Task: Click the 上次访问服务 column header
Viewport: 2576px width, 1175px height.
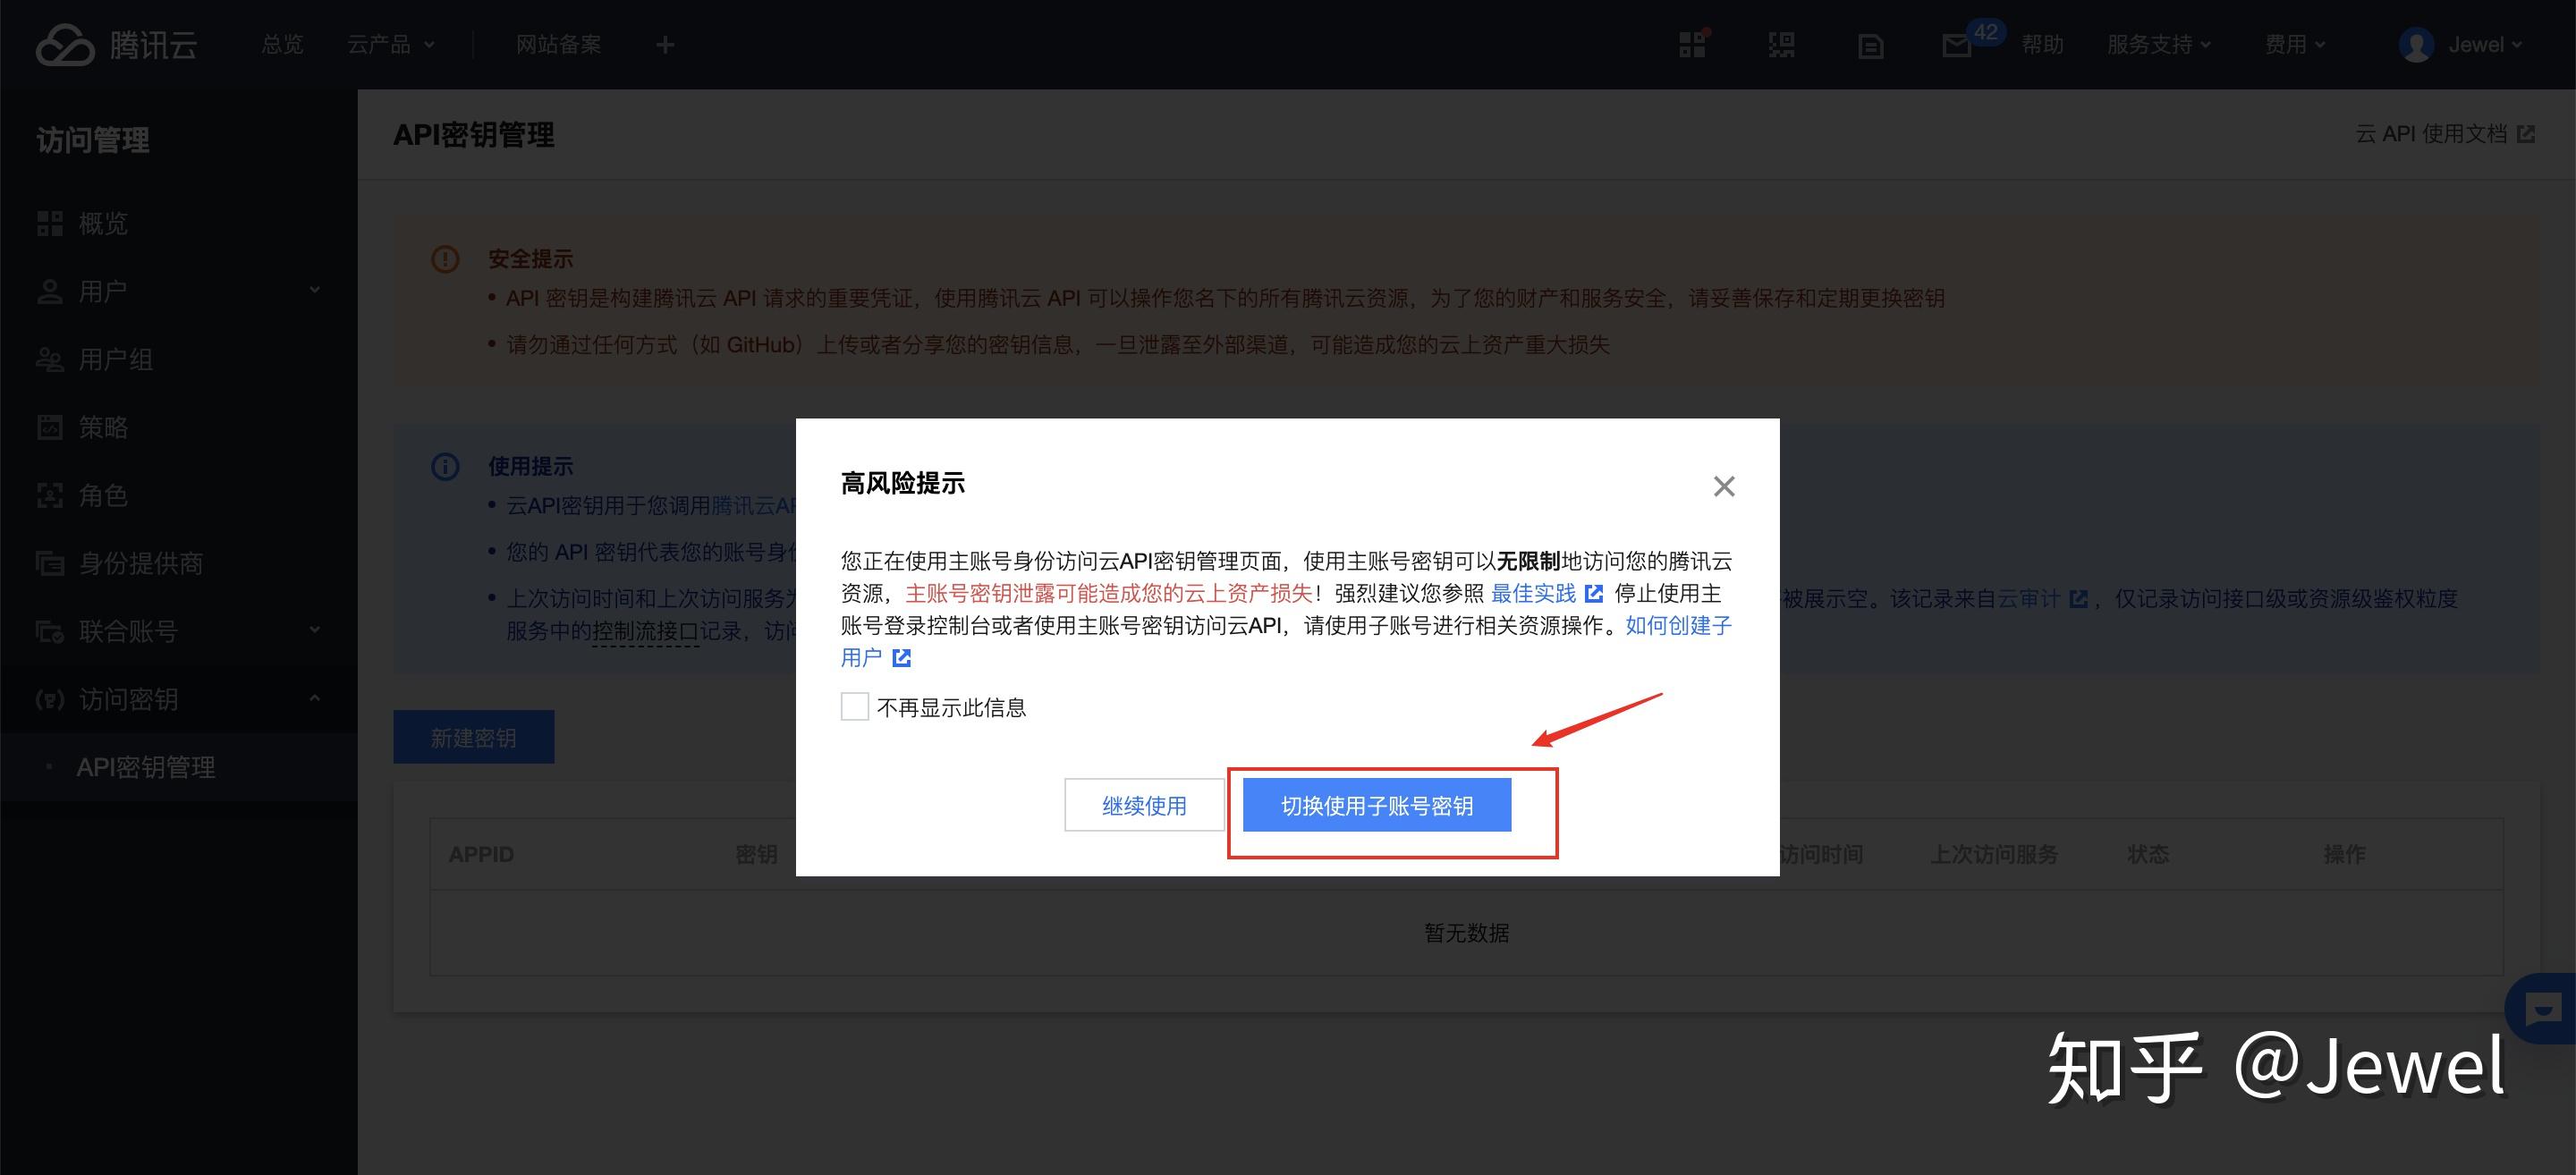Action: 1994,854
